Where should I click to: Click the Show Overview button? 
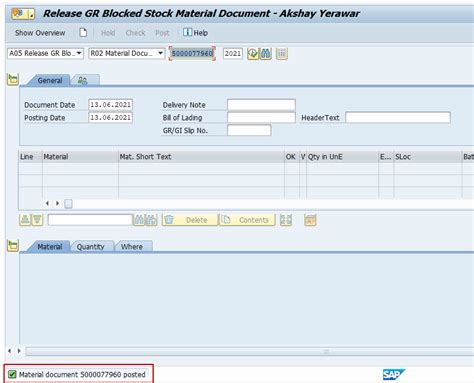point(40,33)
